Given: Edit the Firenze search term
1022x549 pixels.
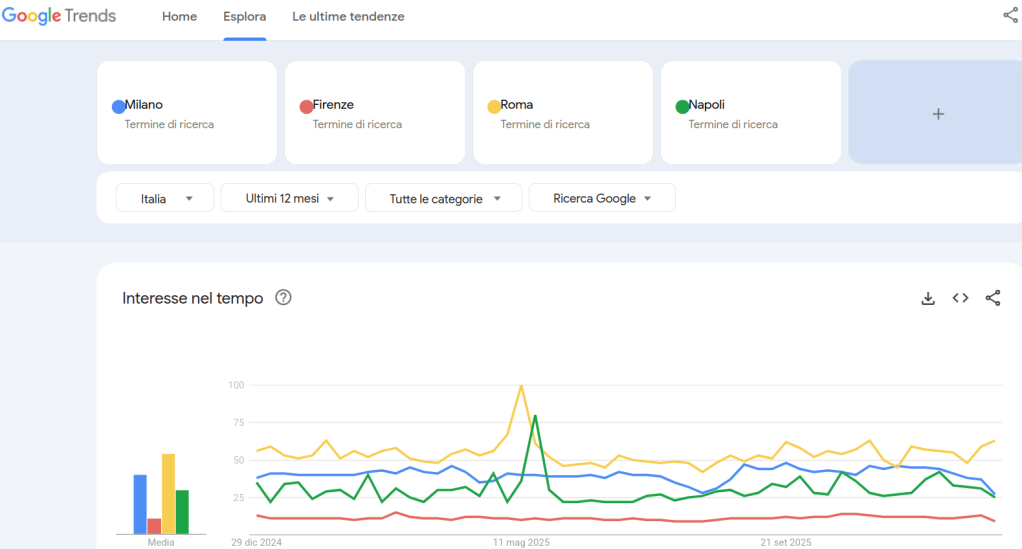Looking at the screenshot, I should (374, 113).
